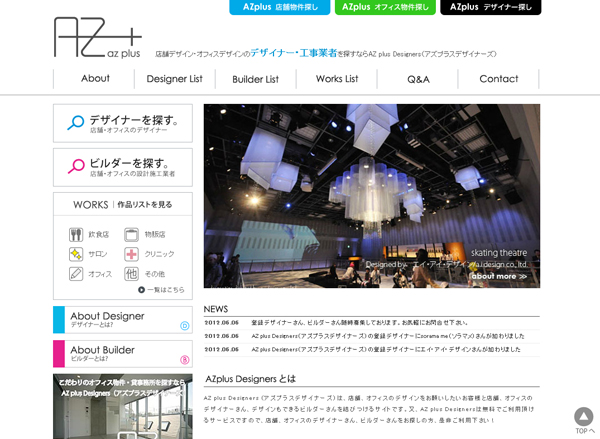Viewport: 600px width, 439px height.
Task: Open the office property banner thumbnail
Action: tap(123, 406)
